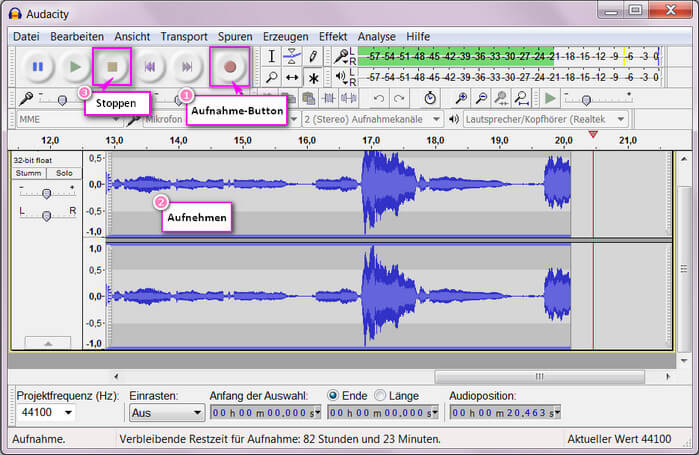
Task: Toggle the Sync-Lock tracks clock icon
Action: 430,98
